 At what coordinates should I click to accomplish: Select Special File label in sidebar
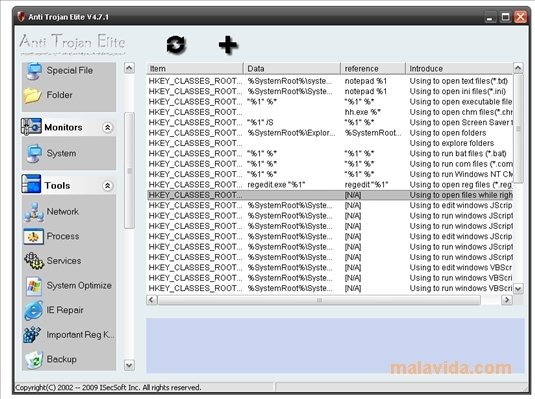(x=70, y=70)
